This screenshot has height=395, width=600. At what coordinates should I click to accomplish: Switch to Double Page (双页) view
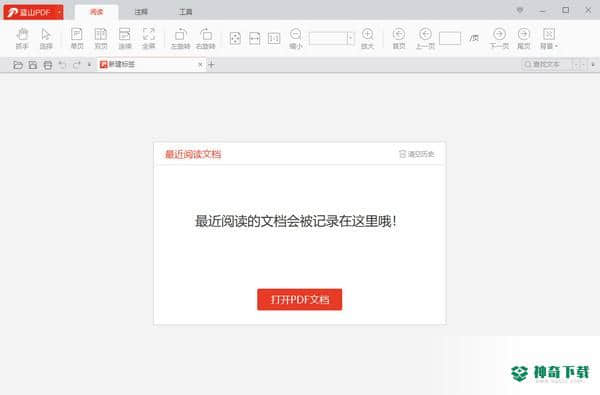[x=101, y=38]
